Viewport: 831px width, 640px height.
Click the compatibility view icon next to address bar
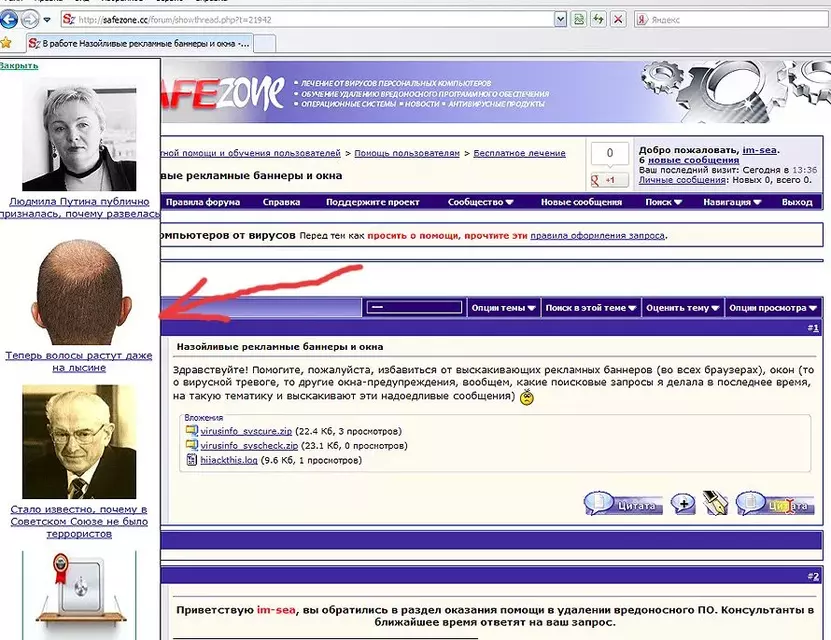click(x=579, y=20)
